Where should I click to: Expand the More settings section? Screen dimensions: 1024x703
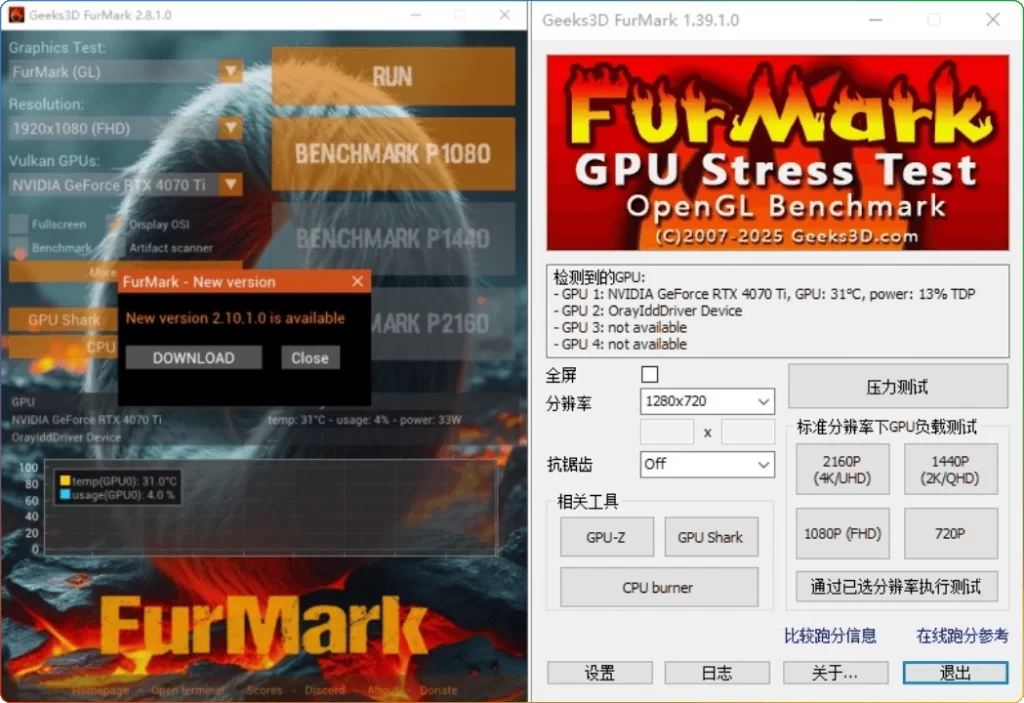[x=100, y=272]
